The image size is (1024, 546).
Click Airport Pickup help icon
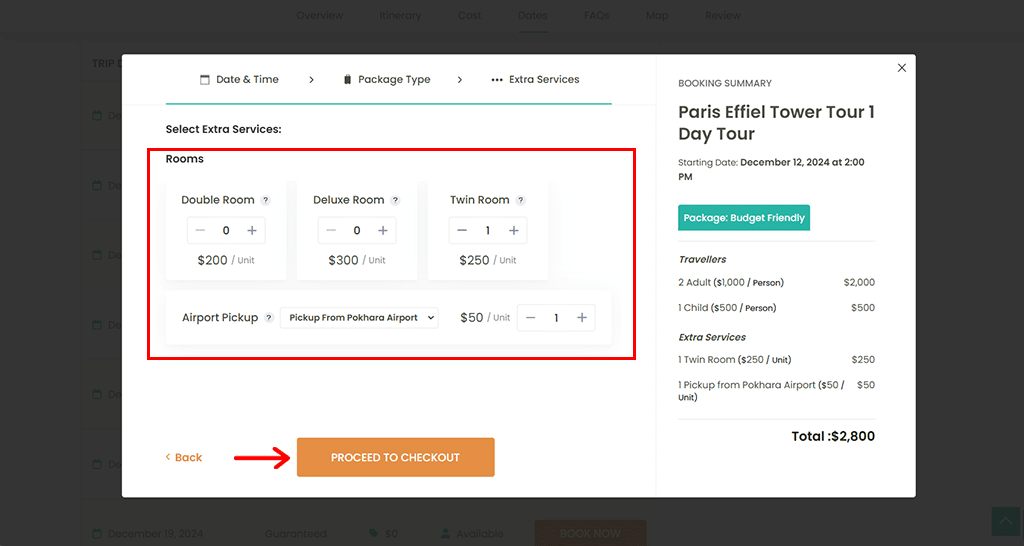point(268,318)
